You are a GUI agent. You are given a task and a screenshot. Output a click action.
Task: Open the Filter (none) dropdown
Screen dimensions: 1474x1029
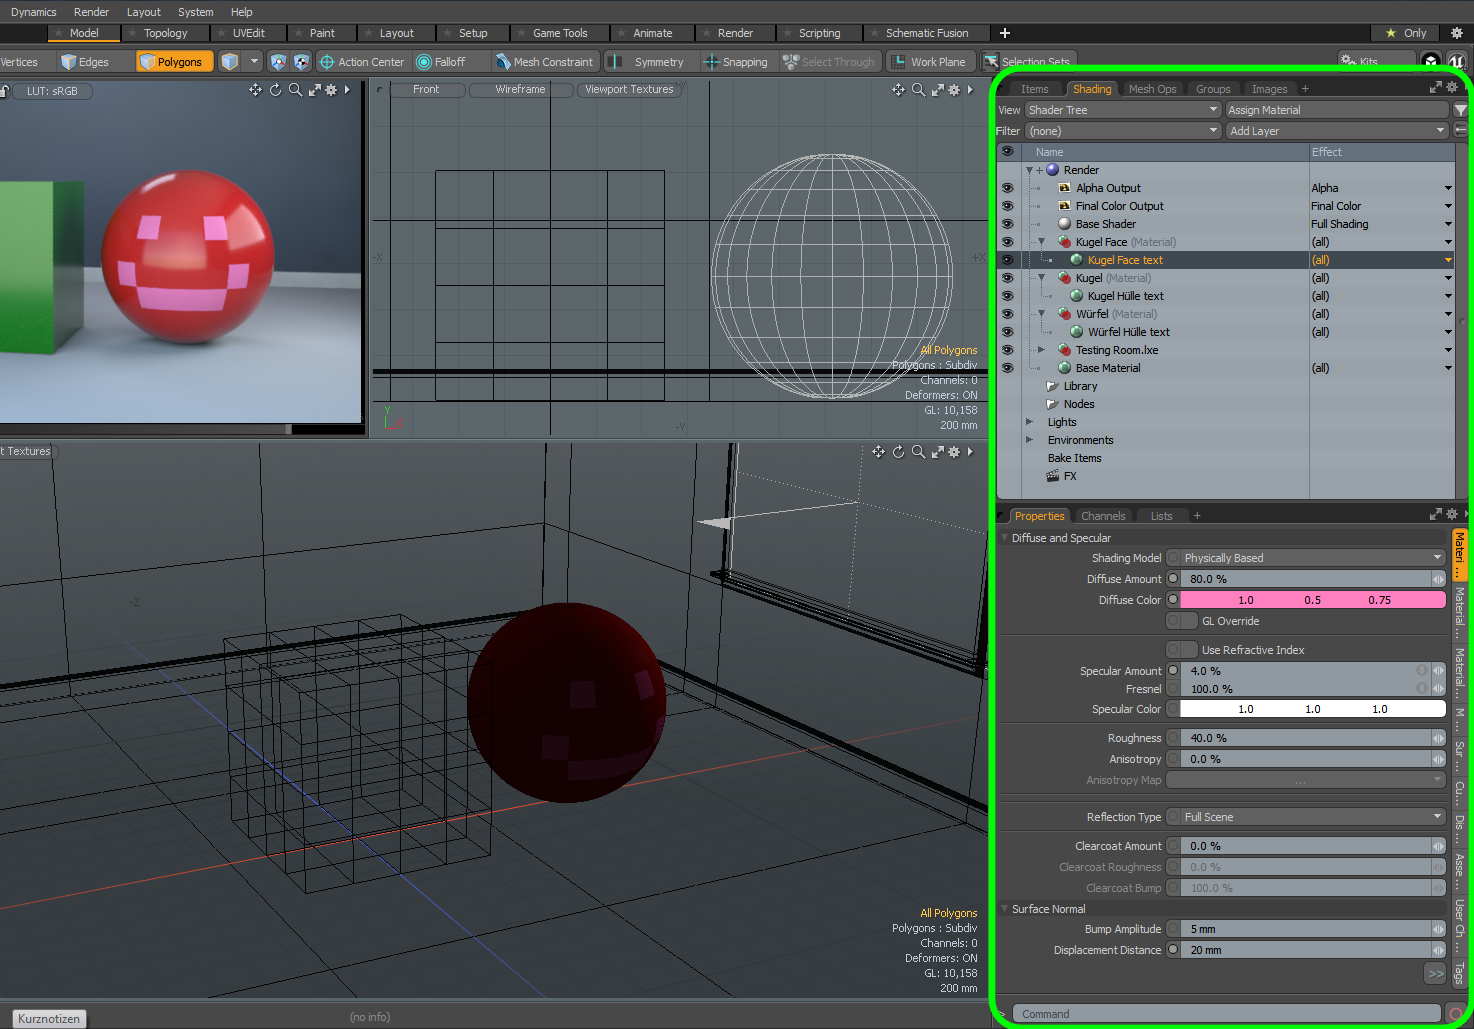pyautogui.click(x=1123, y=131)
